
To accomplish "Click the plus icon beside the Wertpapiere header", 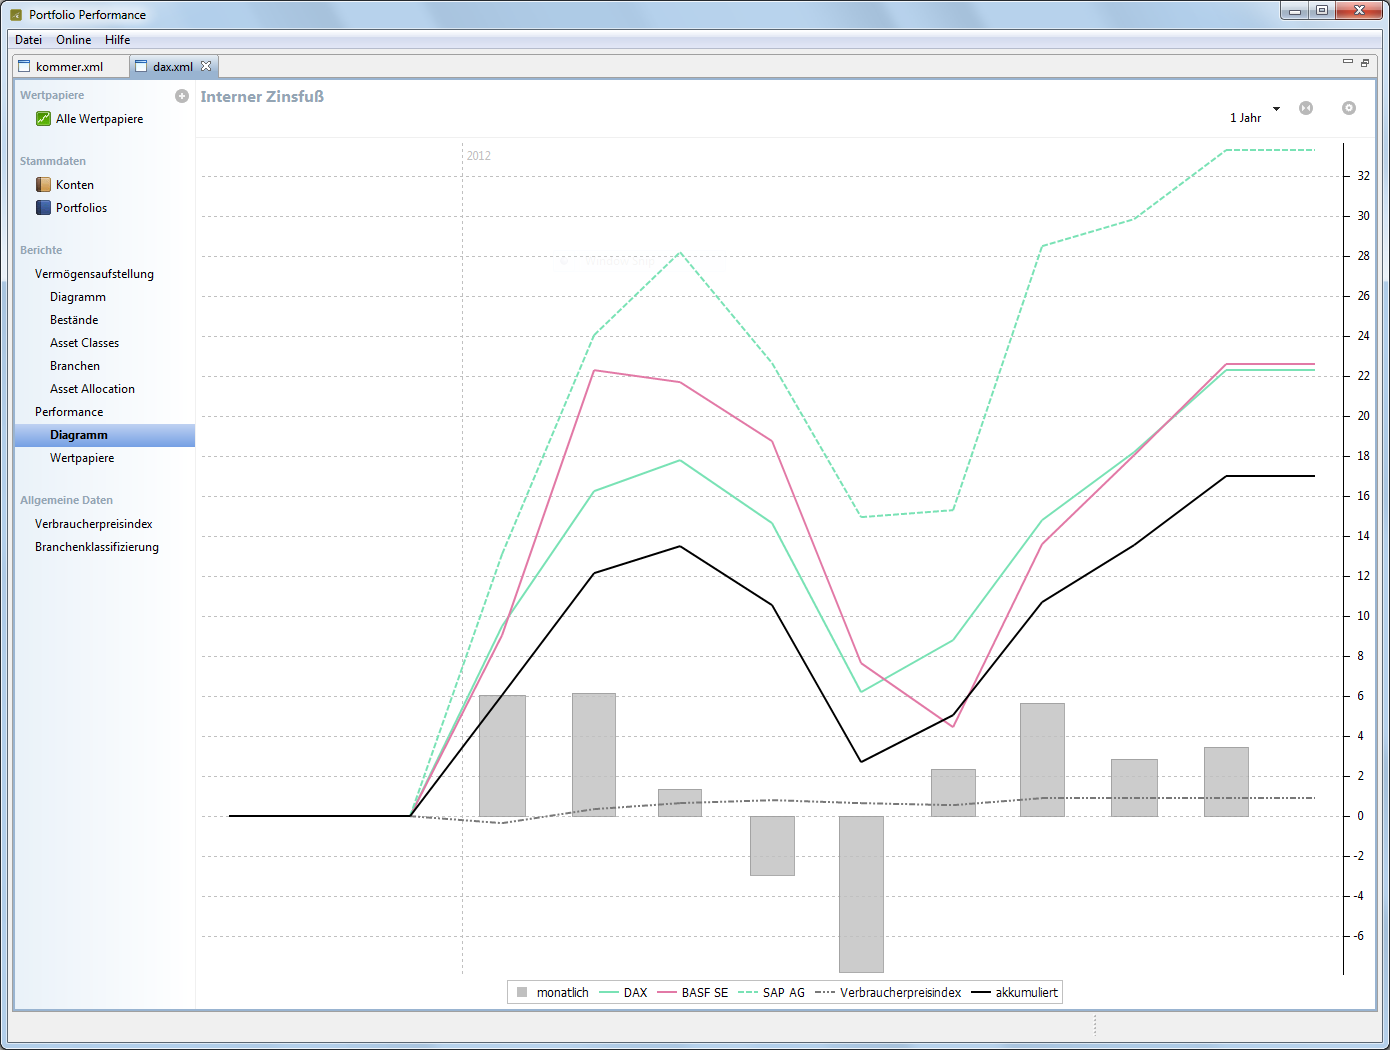I will [x=182, y=96].
